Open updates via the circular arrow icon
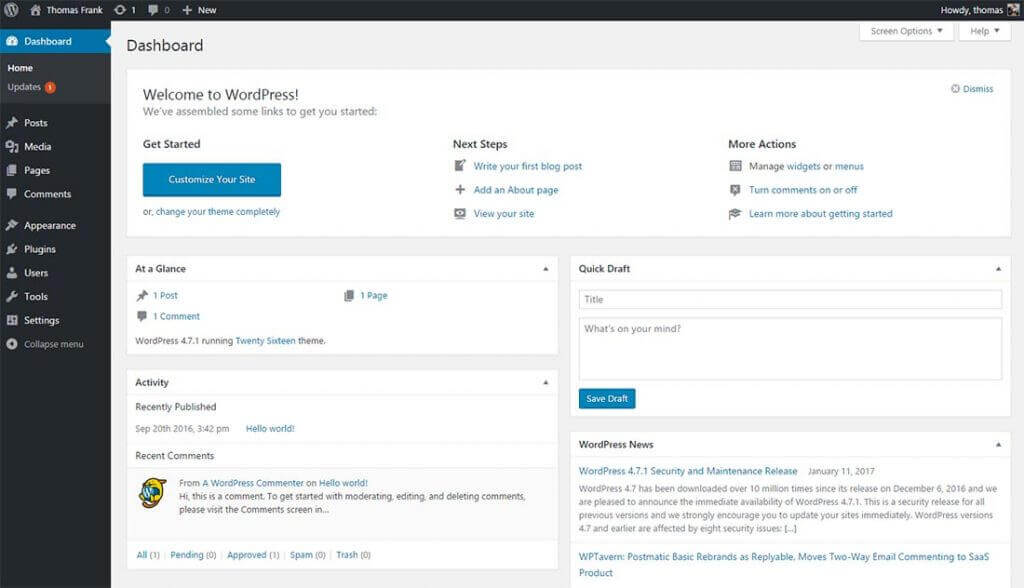Viewport: 1024px width, 588px height. pos(121,10)
